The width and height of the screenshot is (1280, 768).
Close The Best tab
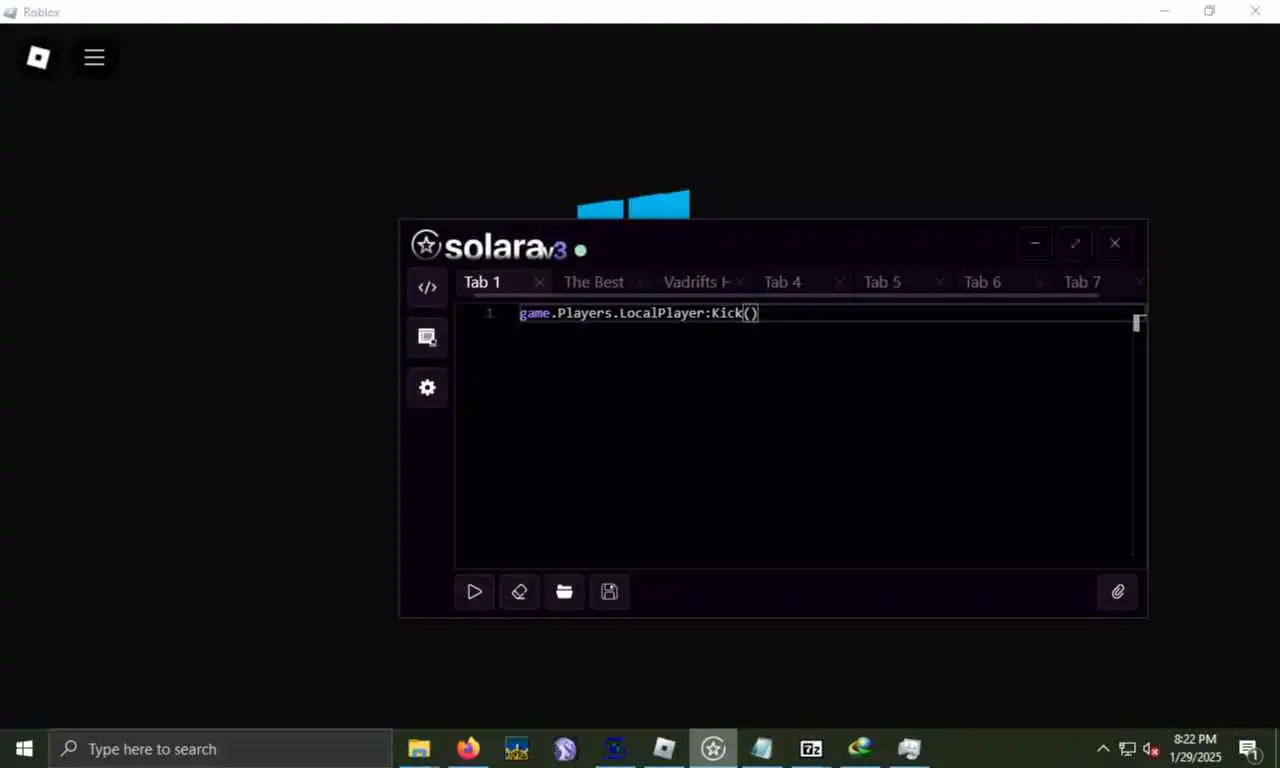click(x=639, y=283)
